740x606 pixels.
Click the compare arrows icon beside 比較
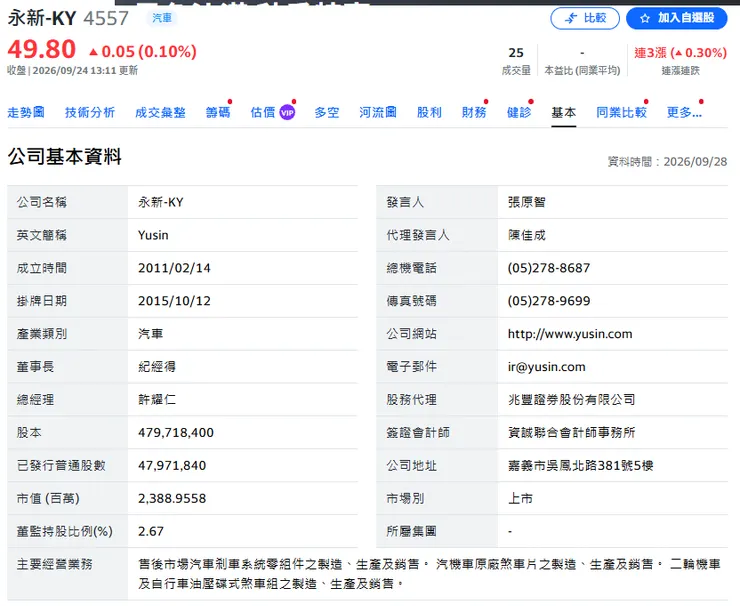click(571, 18)
